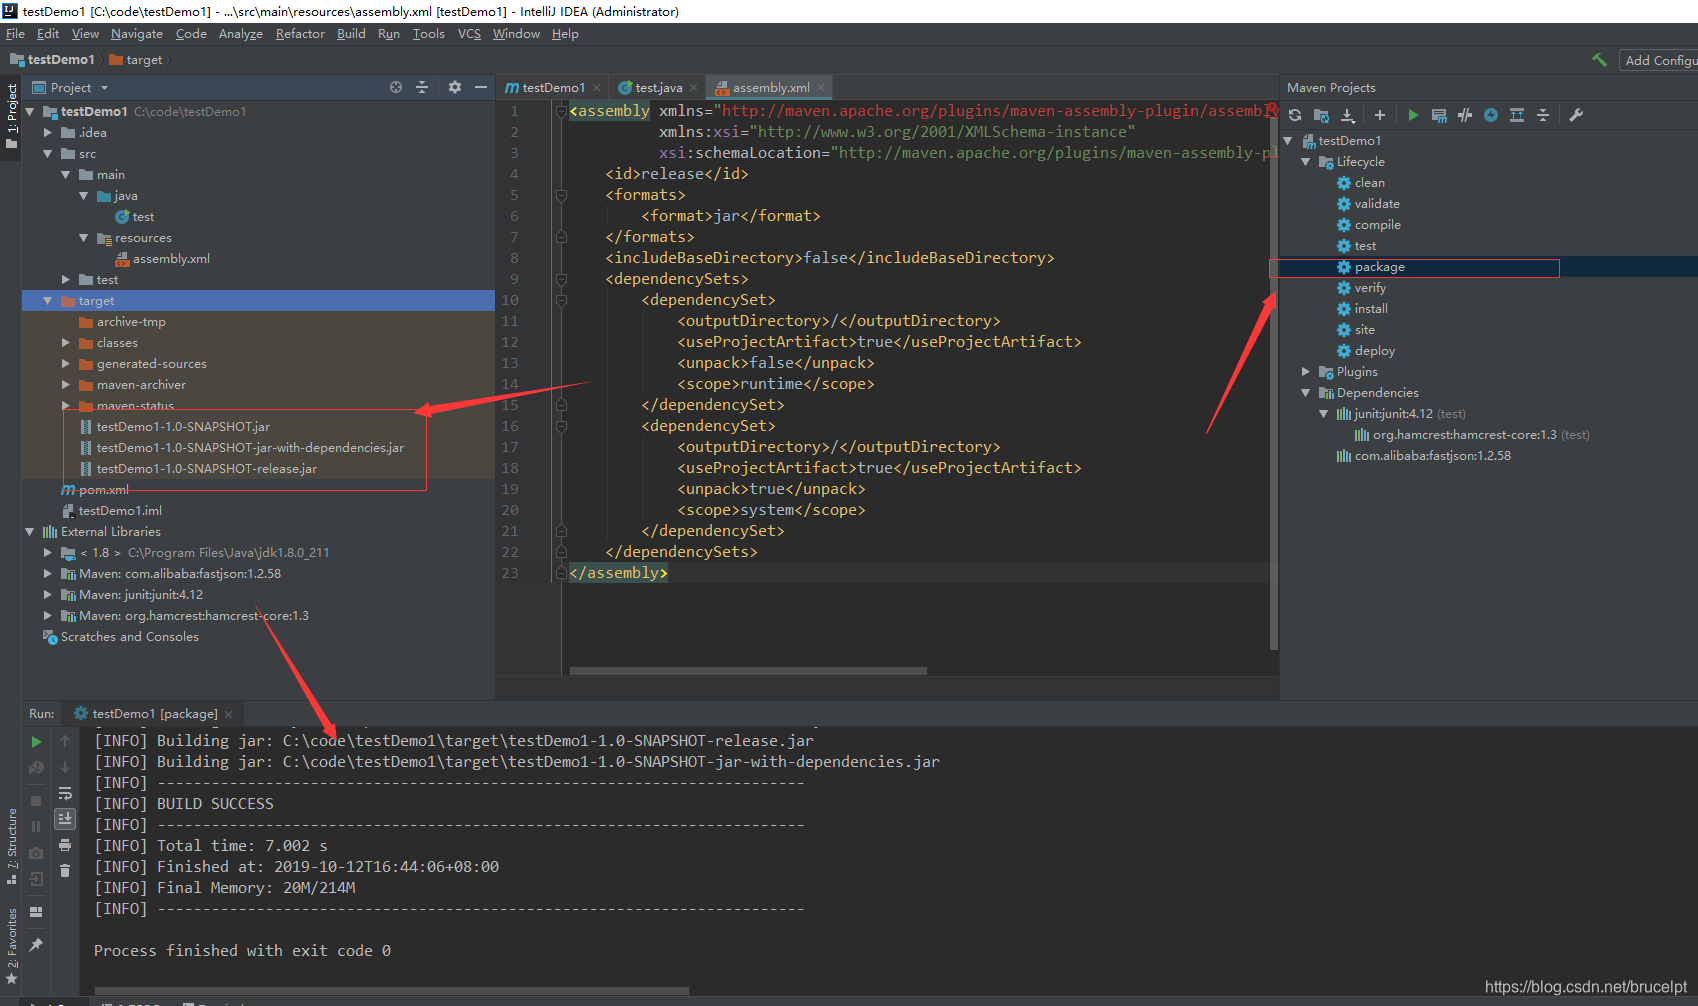The width and height of the screenshot is (1698, 1006).
Task: Expand the .idea folder
Action: pos(48,133)
